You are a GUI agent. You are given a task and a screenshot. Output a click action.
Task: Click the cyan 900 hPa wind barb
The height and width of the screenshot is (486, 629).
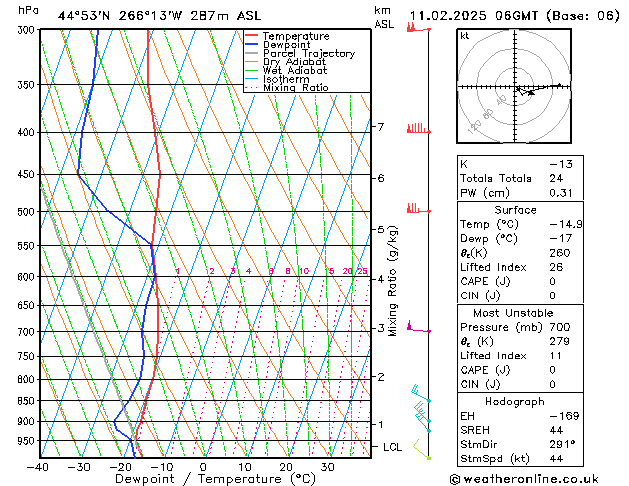422,413
